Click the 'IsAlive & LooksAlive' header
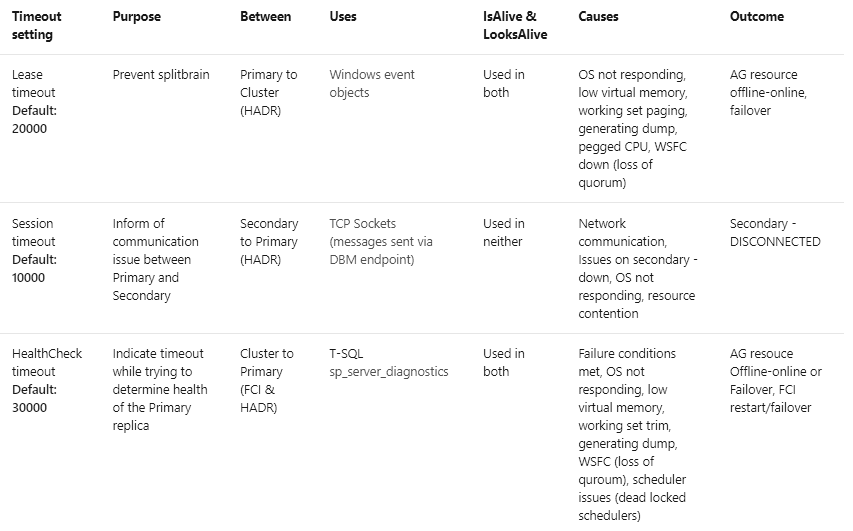The width and height of the screenshot is (853, 531). tap(515, 25)
